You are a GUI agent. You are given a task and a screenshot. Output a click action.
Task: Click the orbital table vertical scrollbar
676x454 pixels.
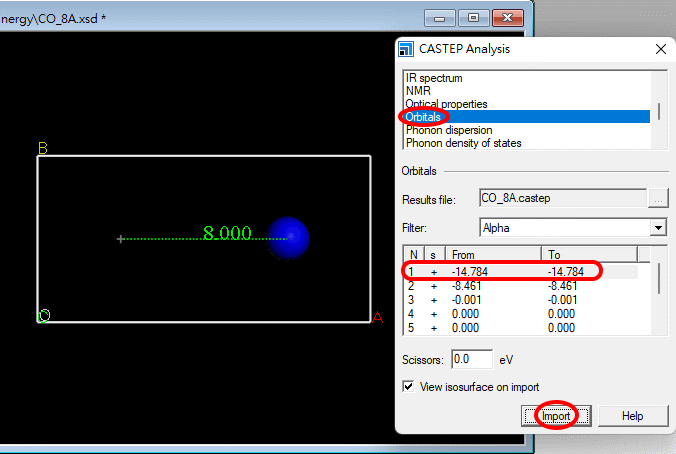click(x=658, y=280)
